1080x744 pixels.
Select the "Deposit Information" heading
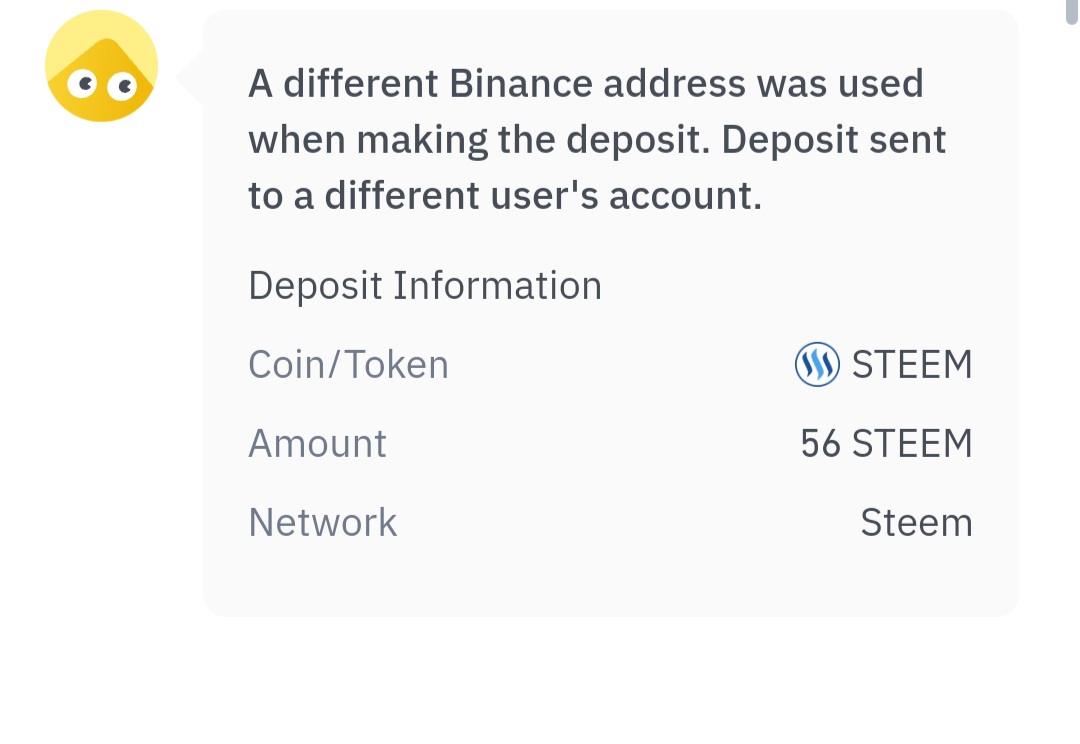click(x=425, y=286)
